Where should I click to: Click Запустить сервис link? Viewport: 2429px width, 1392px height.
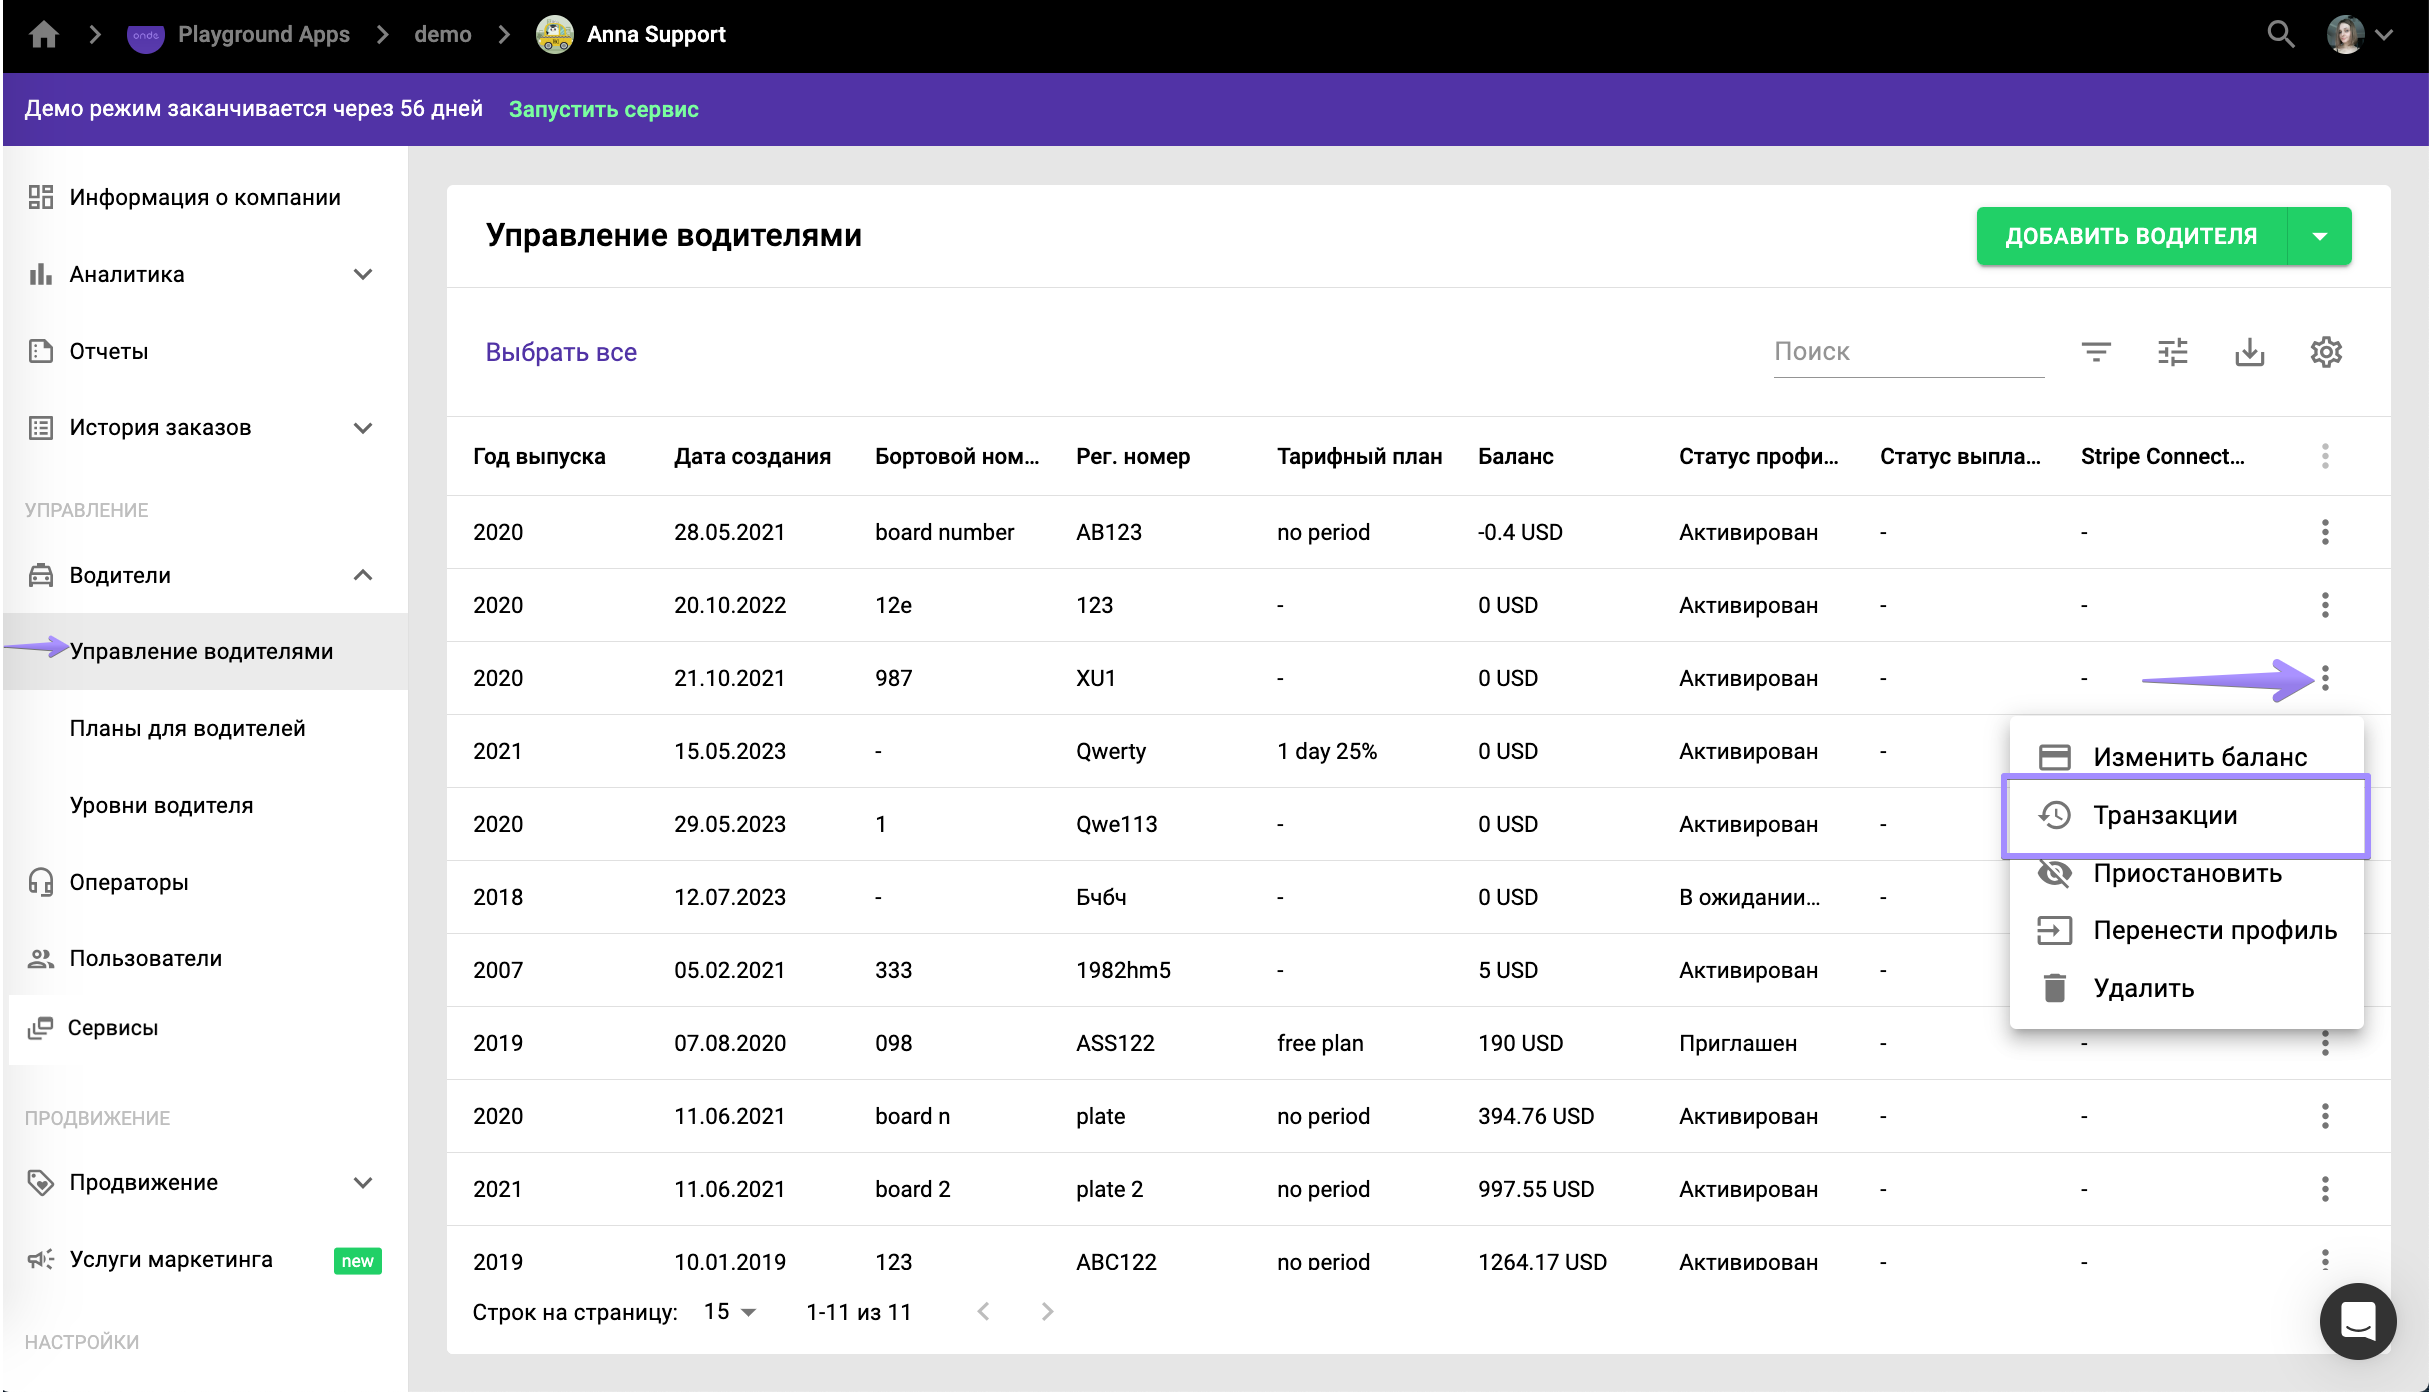tap(603, 109)
